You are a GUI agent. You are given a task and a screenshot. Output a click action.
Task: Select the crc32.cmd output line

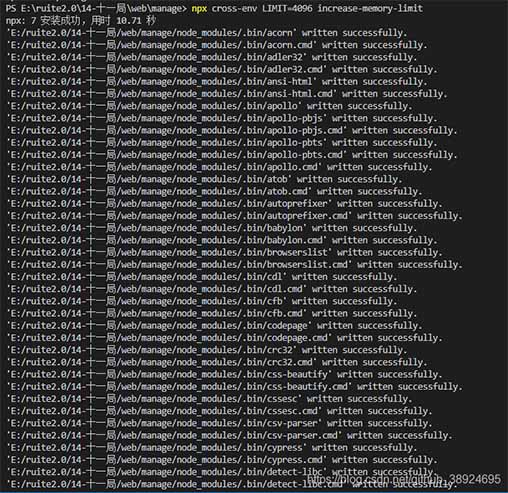coord(217,362)
